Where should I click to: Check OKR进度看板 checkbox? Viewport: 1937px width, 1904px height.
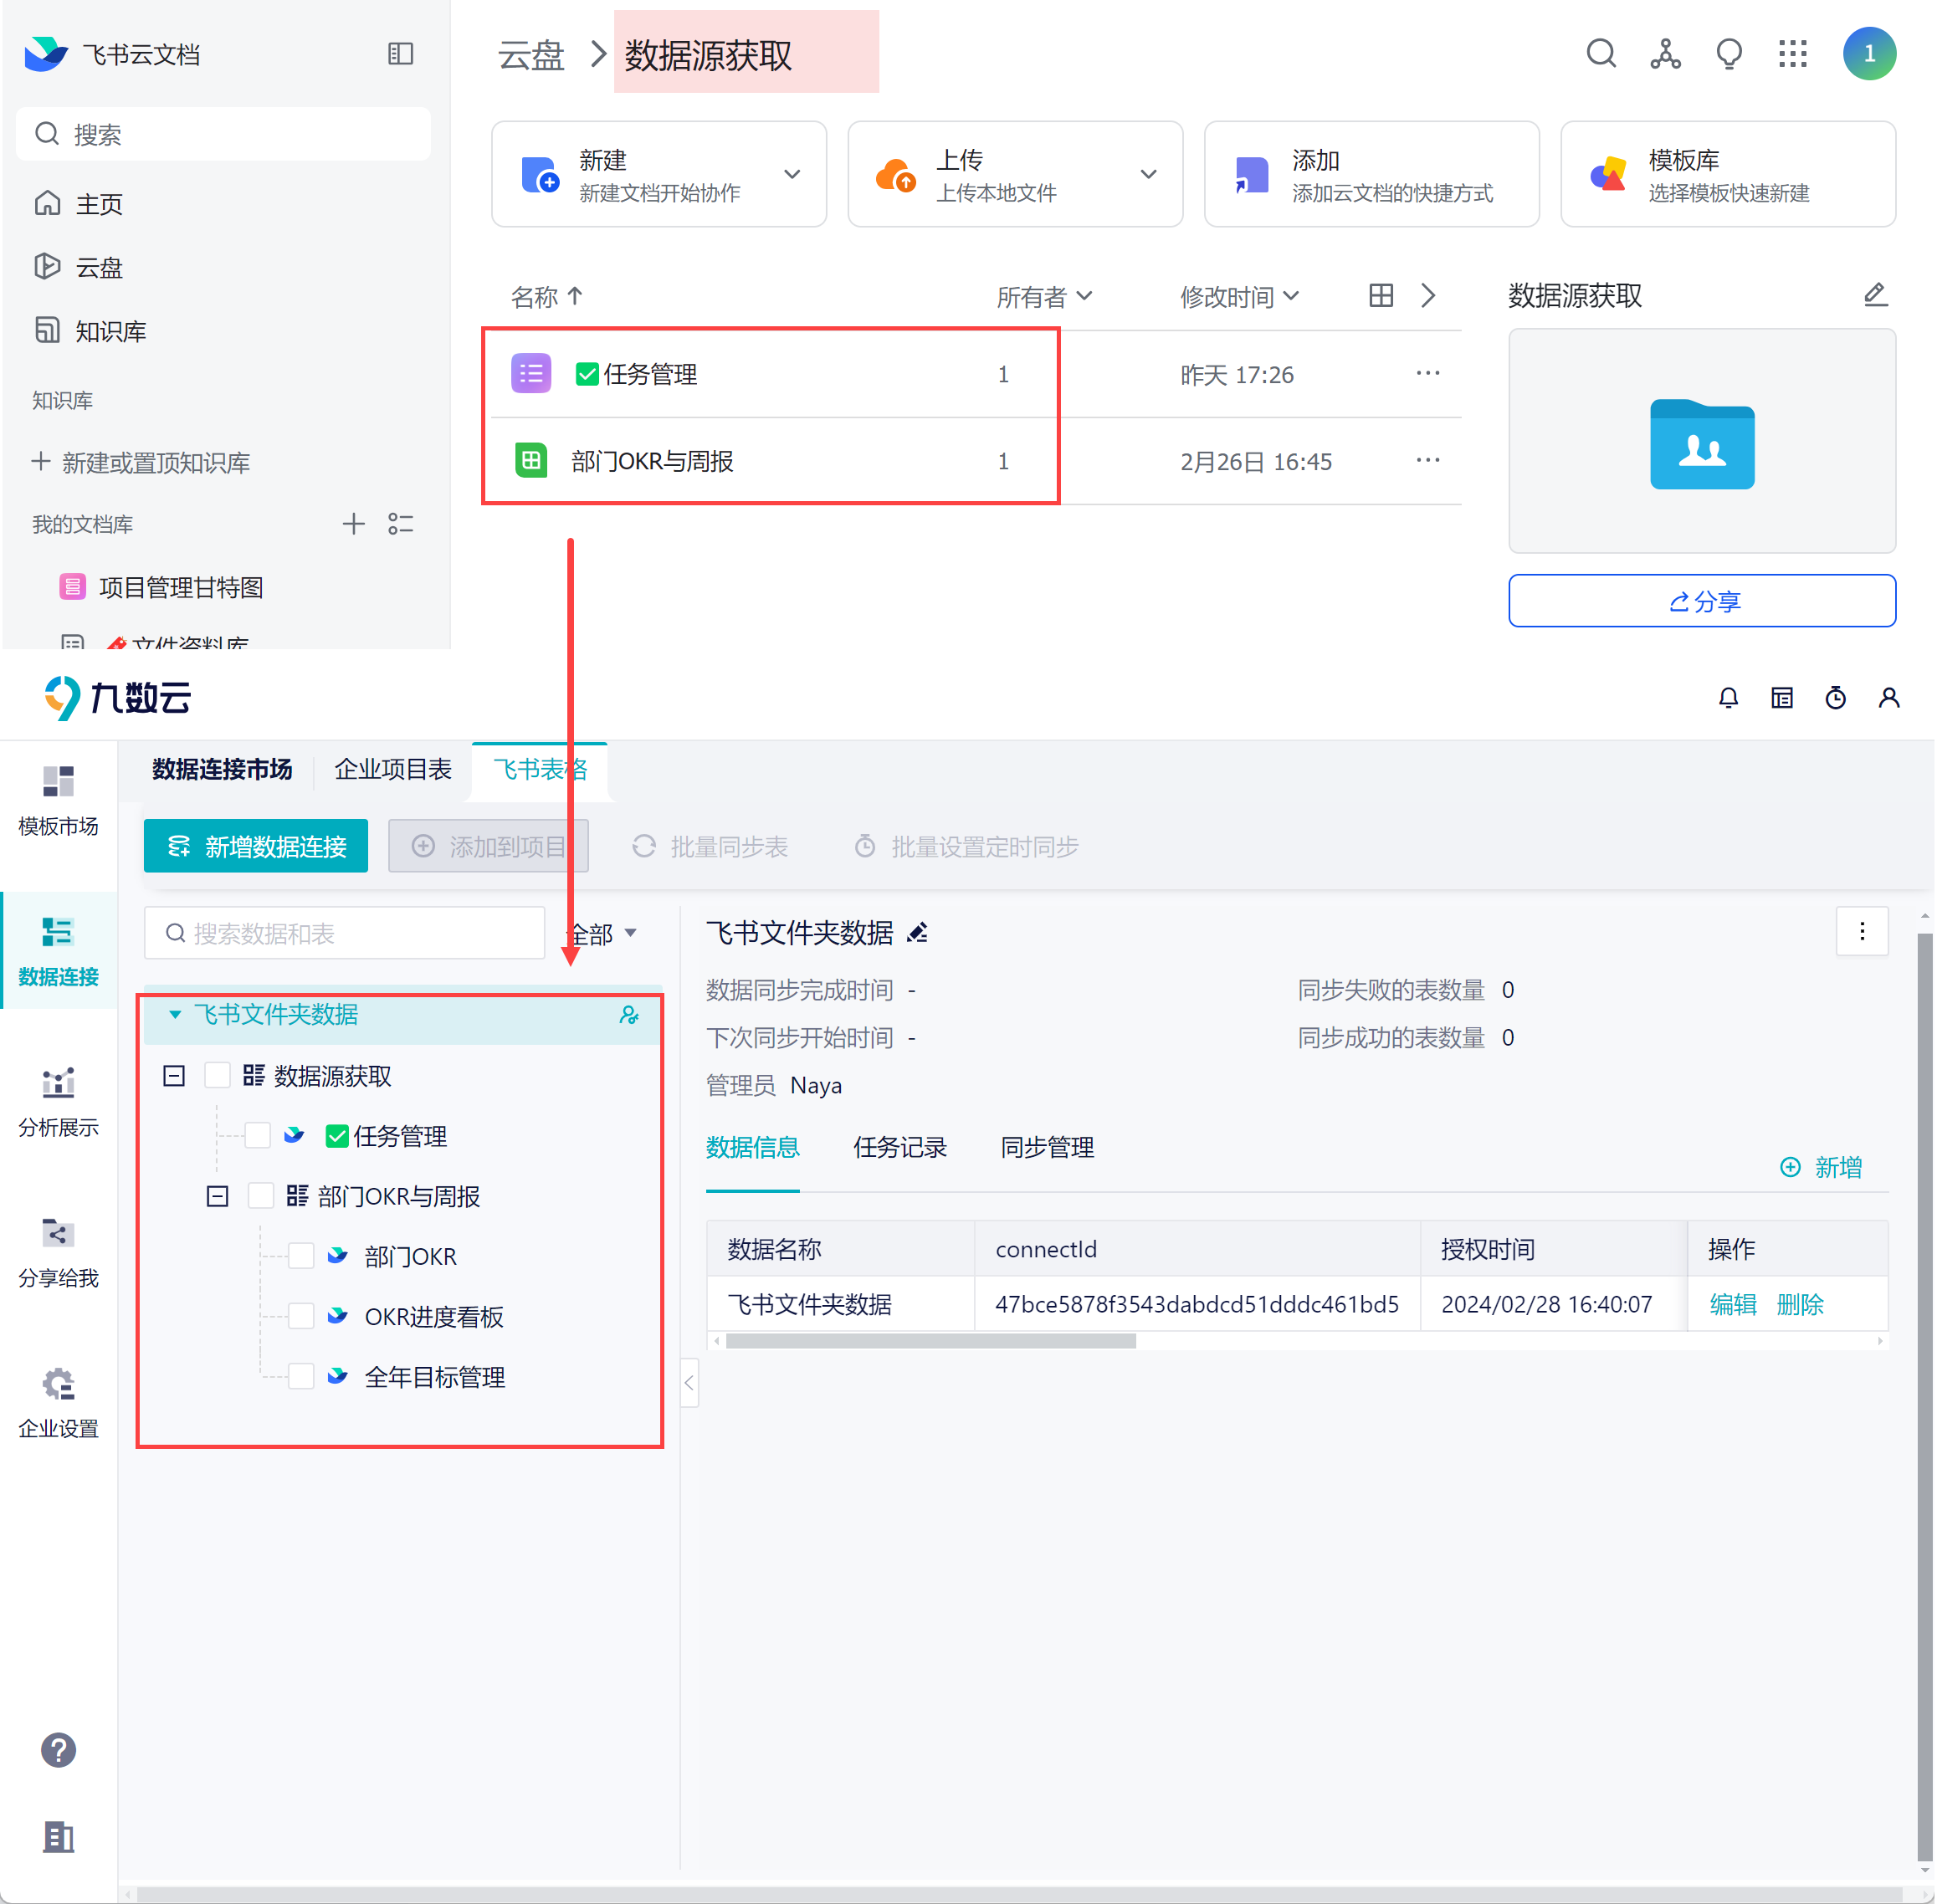click(x=301, y=1316)
